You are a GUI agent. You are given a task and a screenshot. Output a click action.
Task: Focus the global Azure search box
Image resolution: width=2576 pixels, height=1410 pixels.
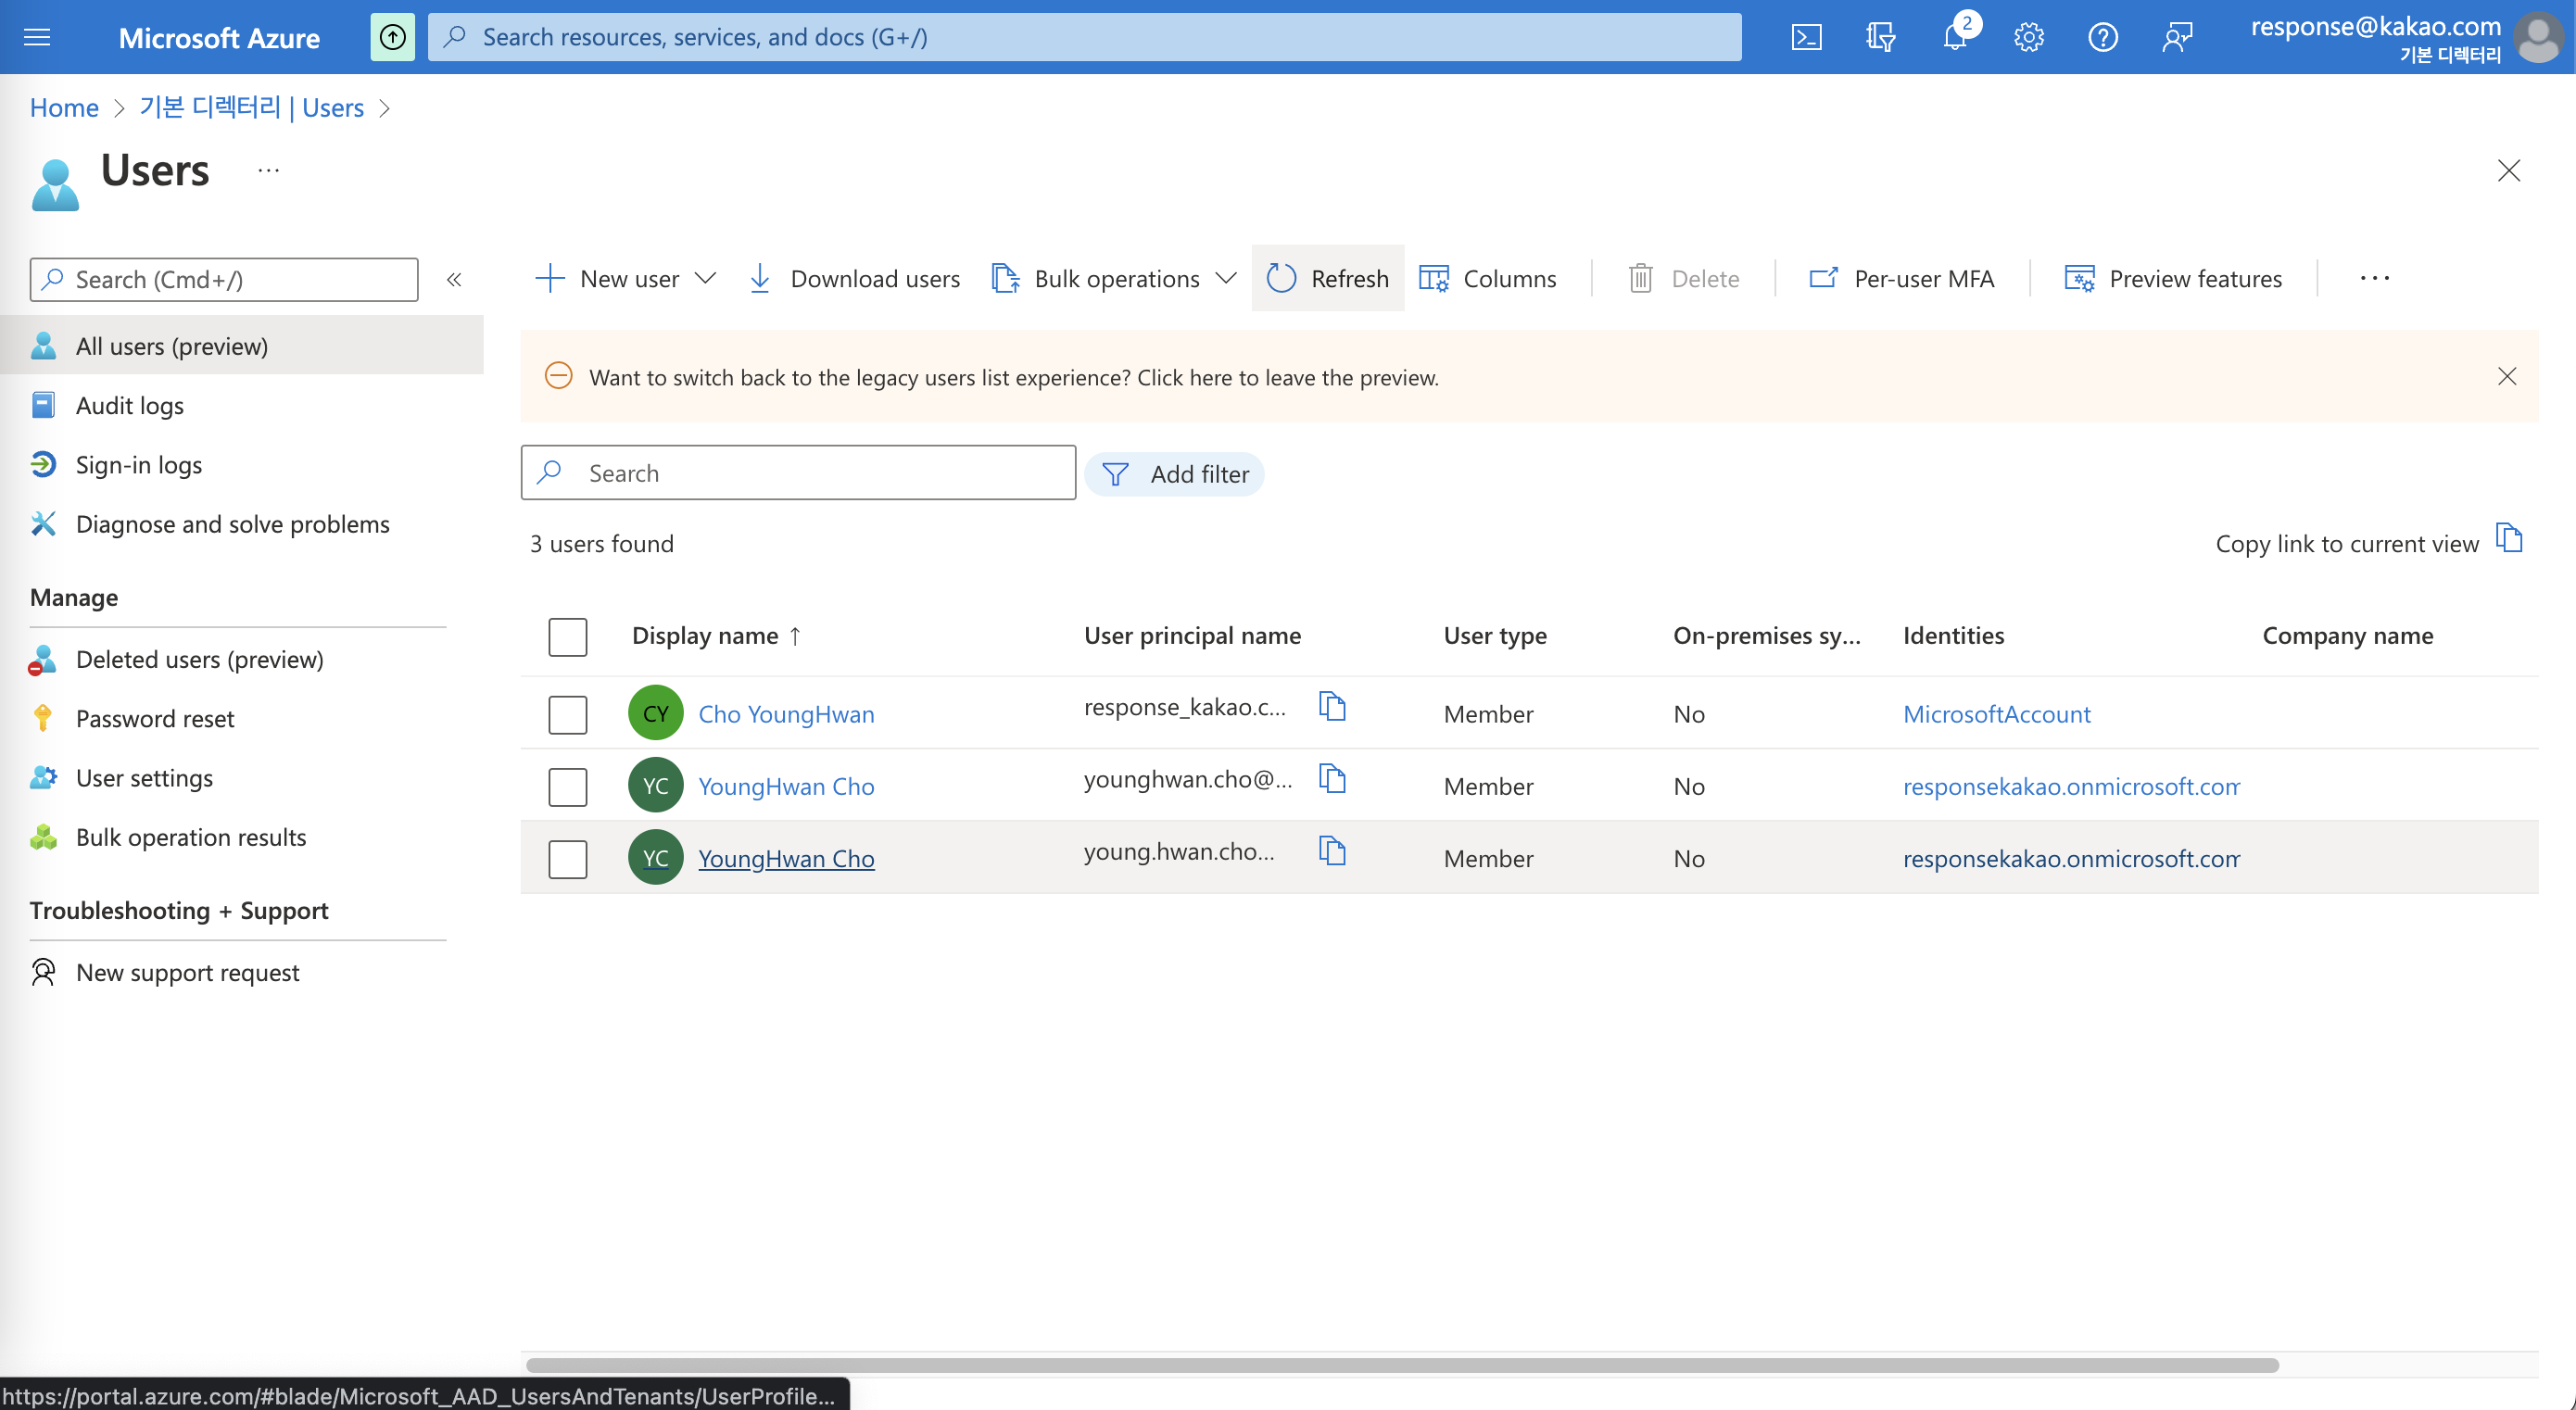(x=1084, y=37)
